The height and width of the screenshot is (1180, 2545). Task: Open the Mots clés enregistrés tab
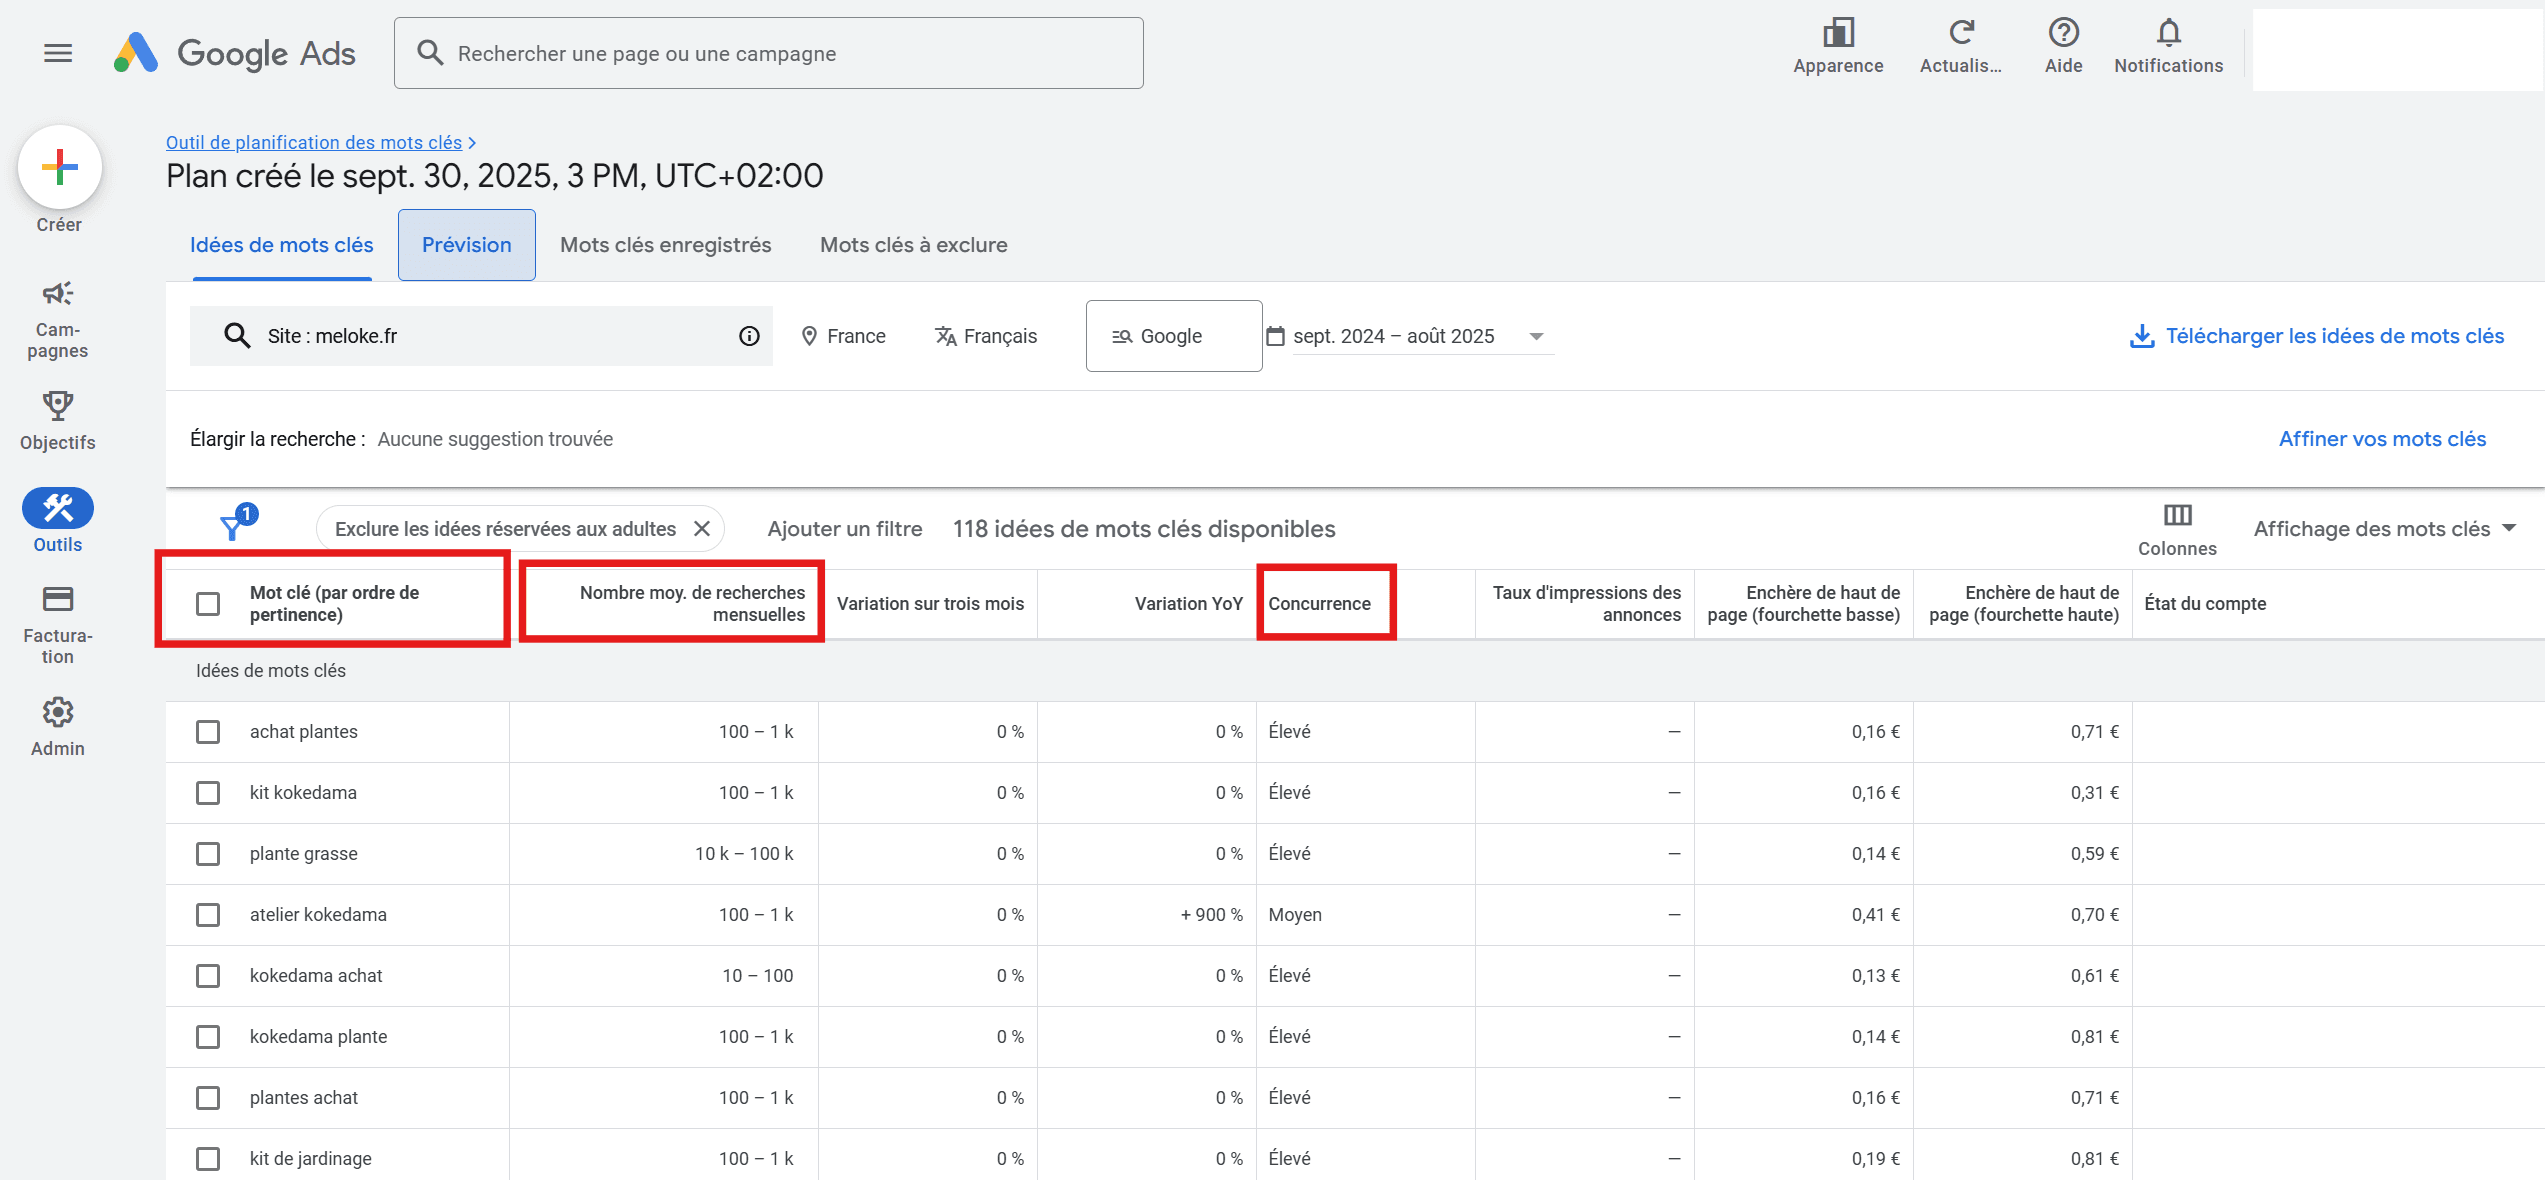click(x=665, y=245)
